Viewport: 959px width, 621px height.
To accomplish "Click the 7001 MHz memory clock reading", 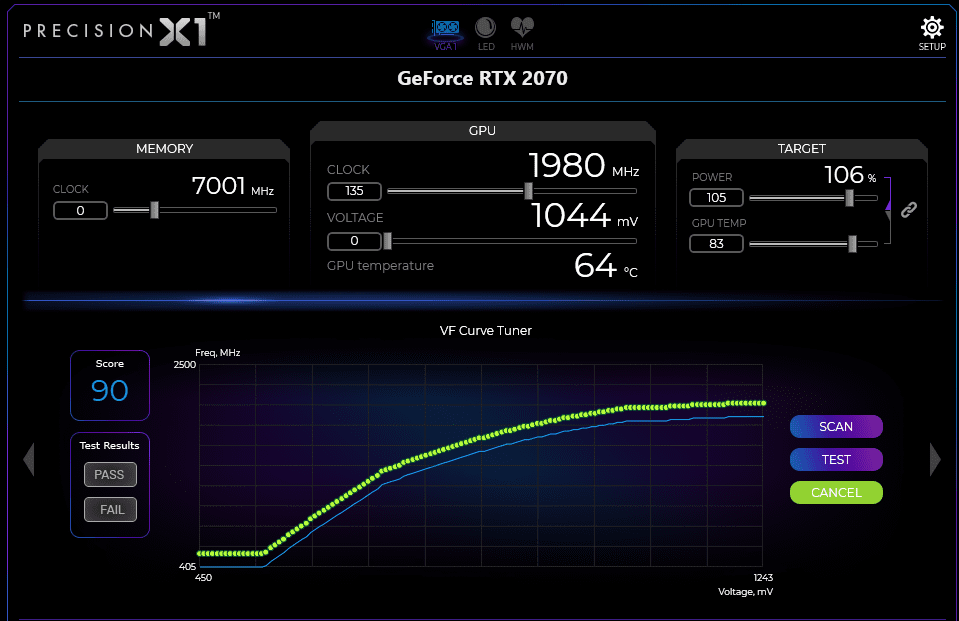I will 233,186.
